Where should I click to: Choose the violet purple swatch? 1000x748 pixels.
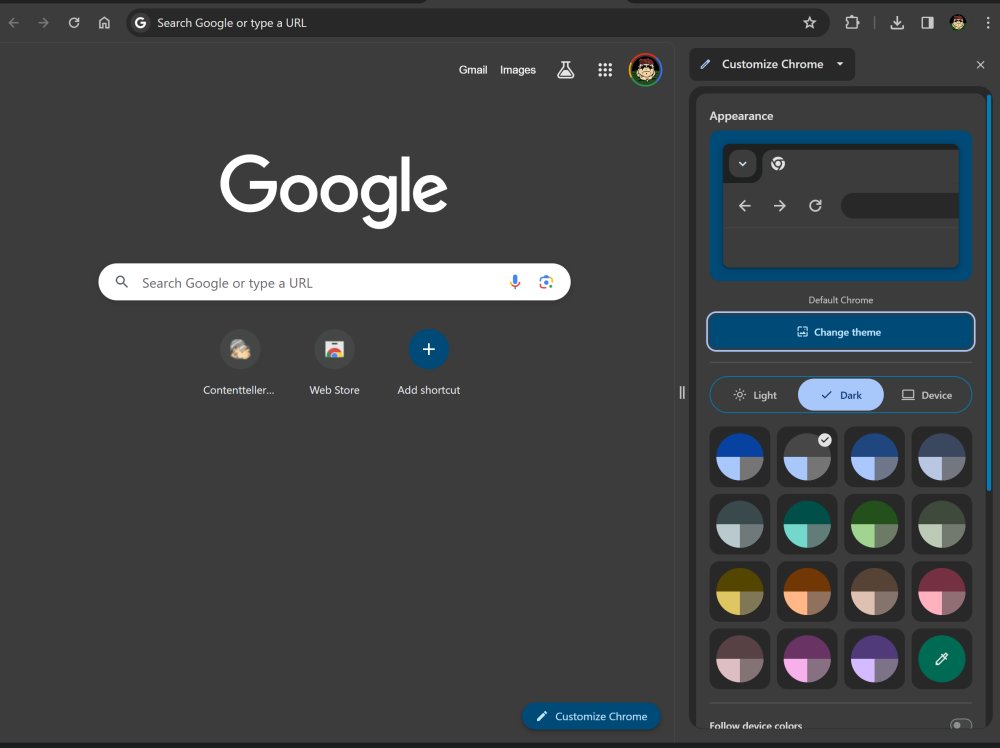(x=874, y=659)
